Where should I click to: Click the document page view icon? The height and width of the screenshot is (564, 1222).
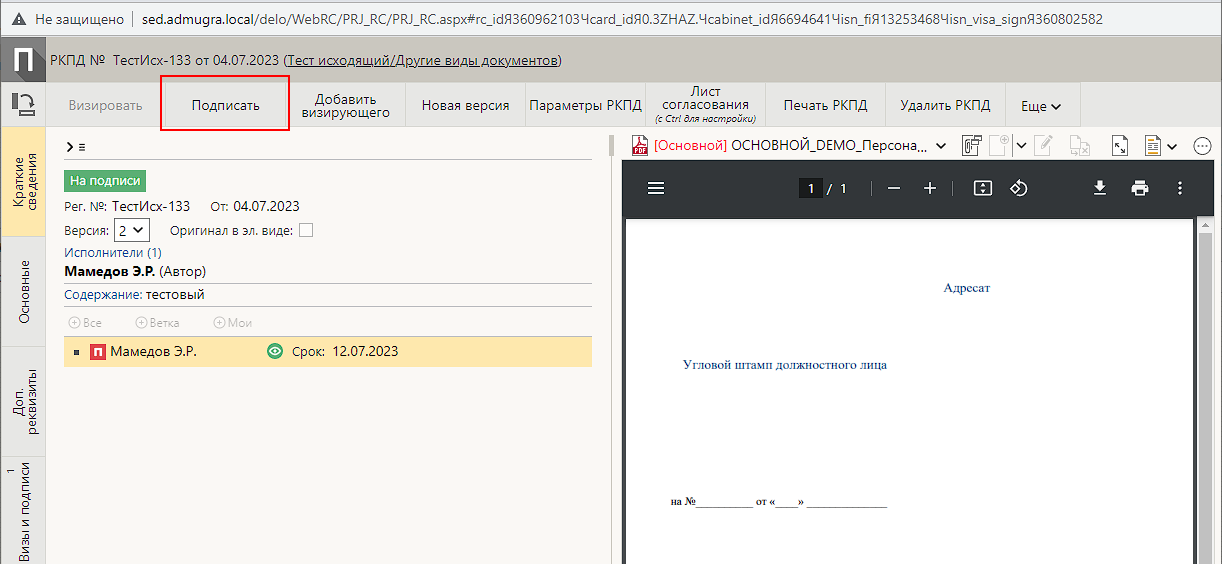1153,146
